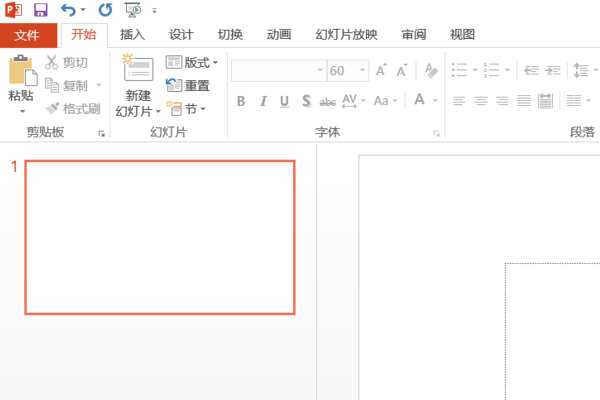Open the 复制 dropdown arrow
This screenshot has width=600, height=400.
[x=98, y=85]
